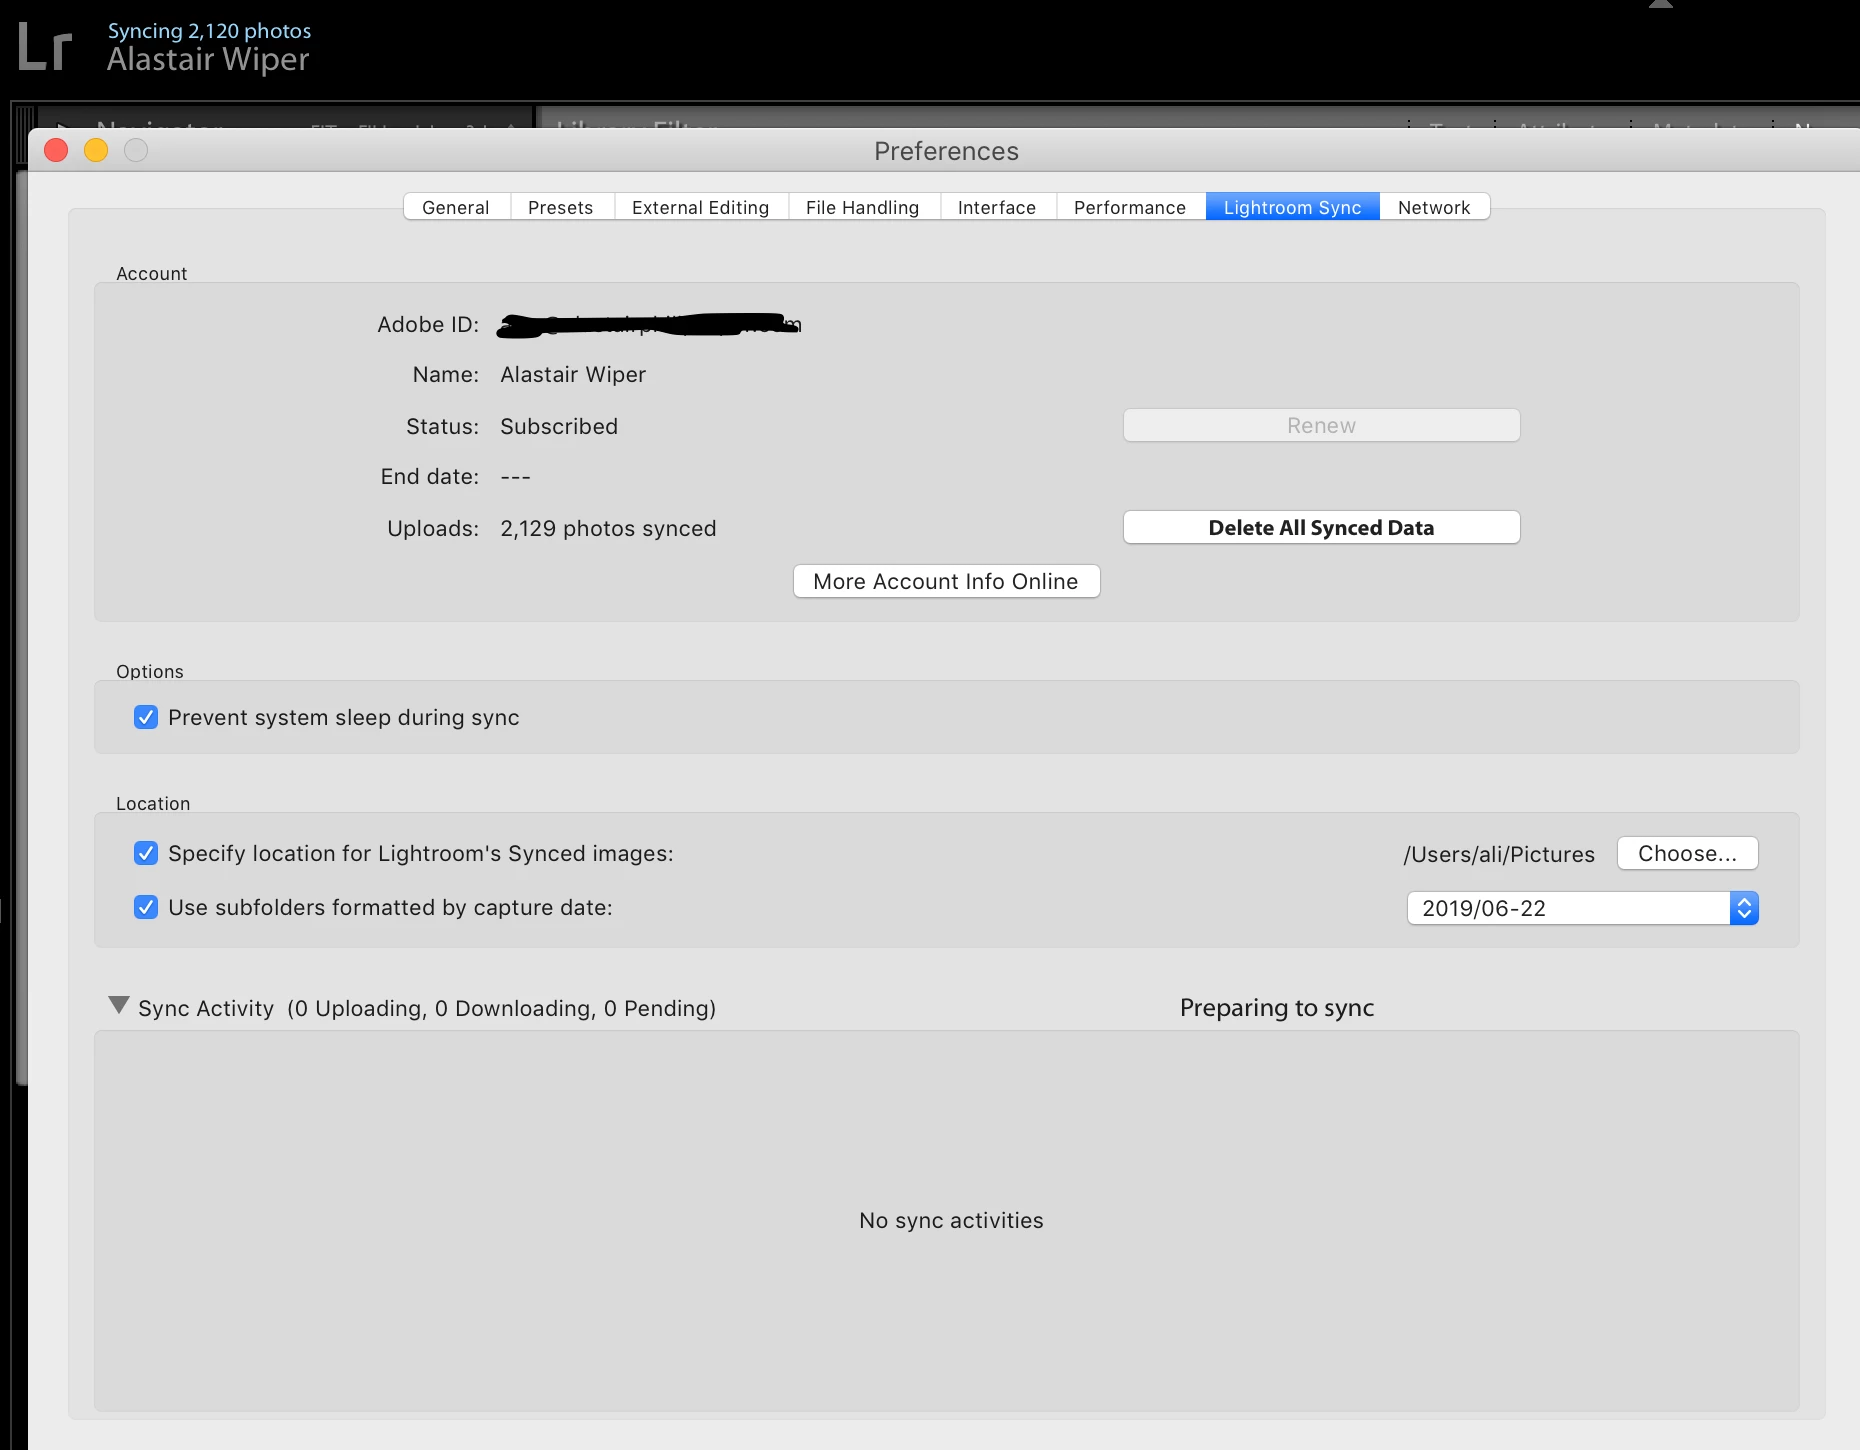1860x1450 pixels.
Task: Select the Interface tab
Action: [997, 207]
